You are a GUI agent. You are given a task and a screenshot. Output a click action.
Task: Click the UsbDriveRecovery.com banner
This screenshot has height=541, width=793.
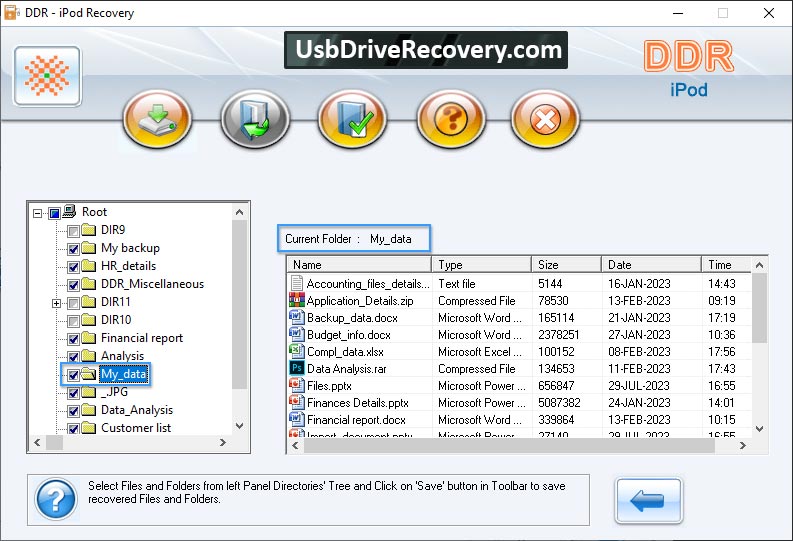tap(426, 50)
